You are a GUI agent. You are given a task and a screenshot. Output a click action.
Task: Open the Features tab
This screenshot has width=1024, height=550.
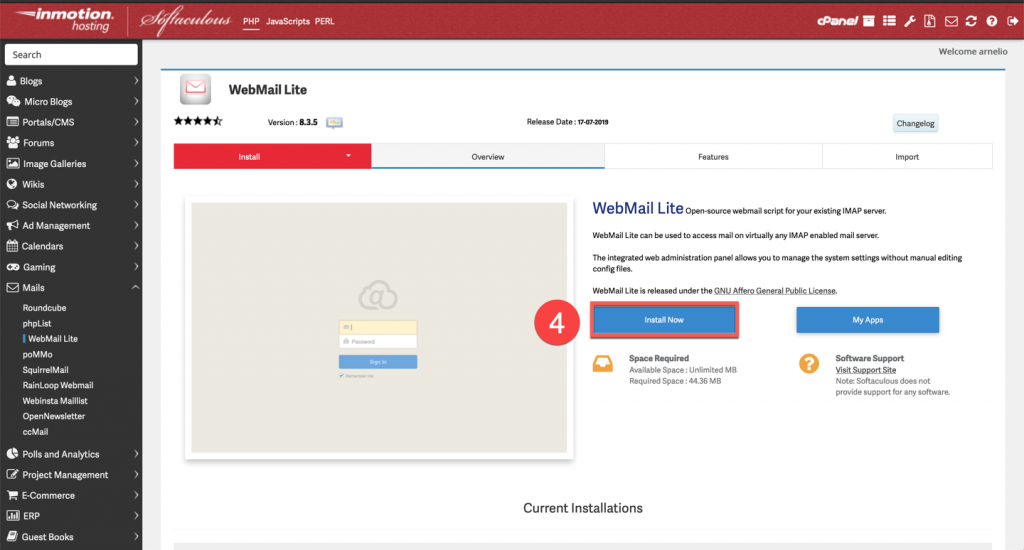coord(713,157)
